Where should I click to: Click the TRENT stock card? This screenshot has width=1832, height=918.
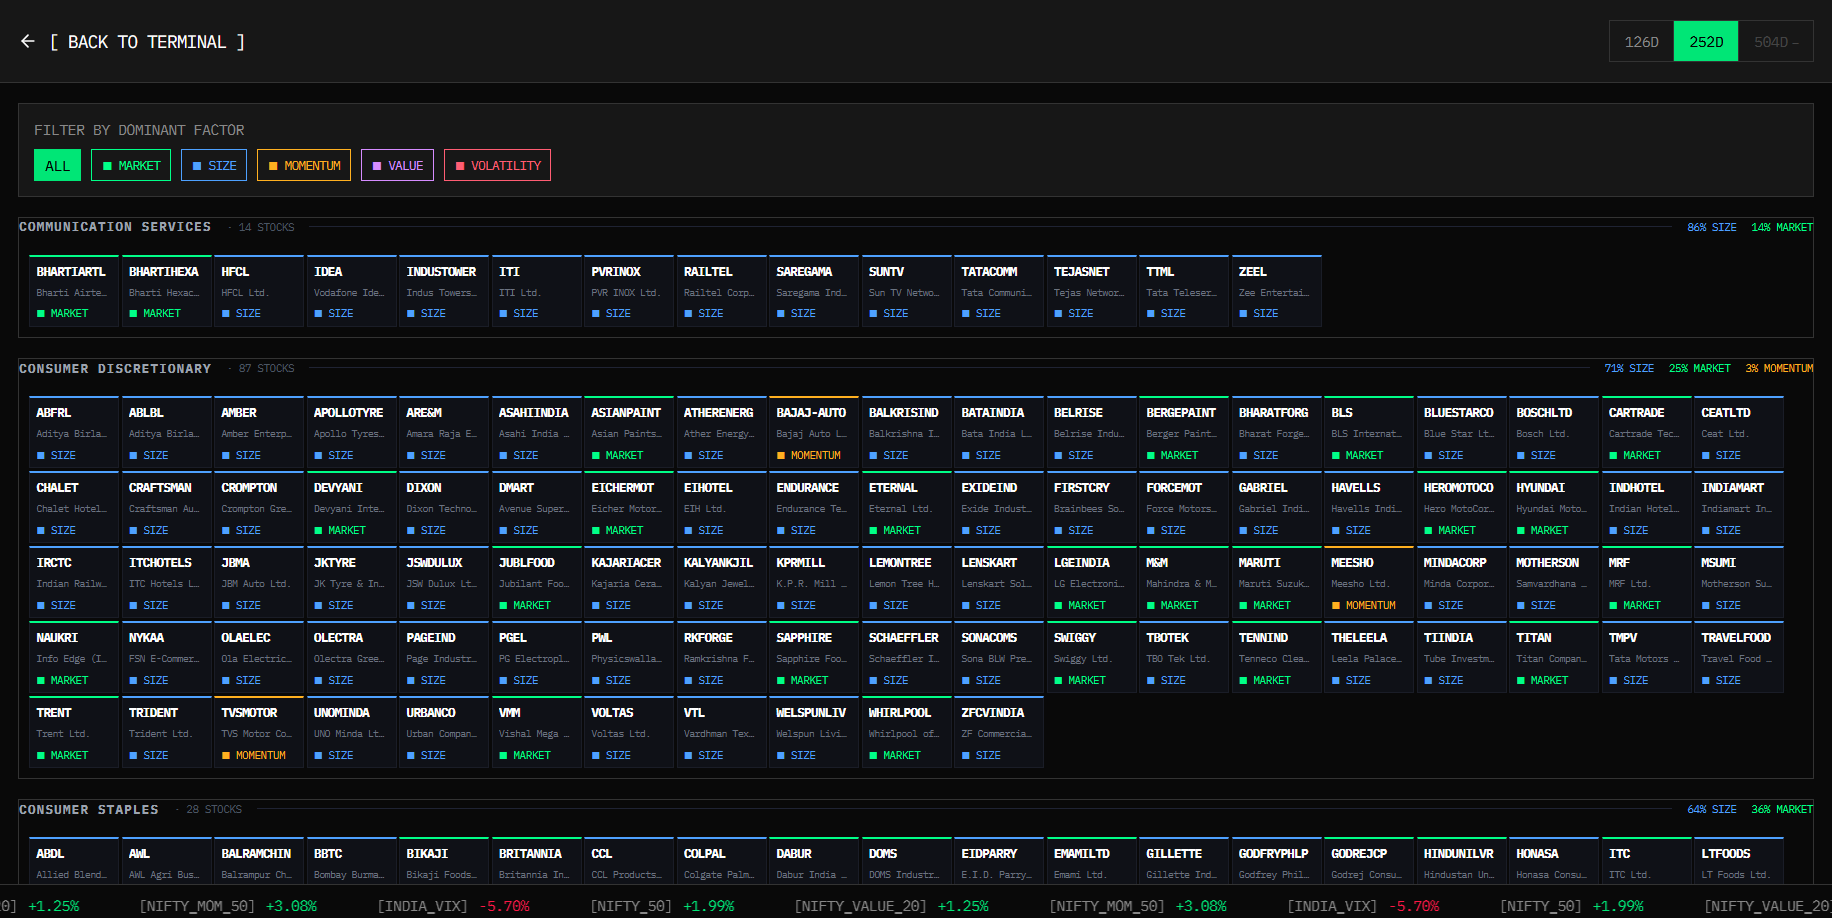click(73, 733)
